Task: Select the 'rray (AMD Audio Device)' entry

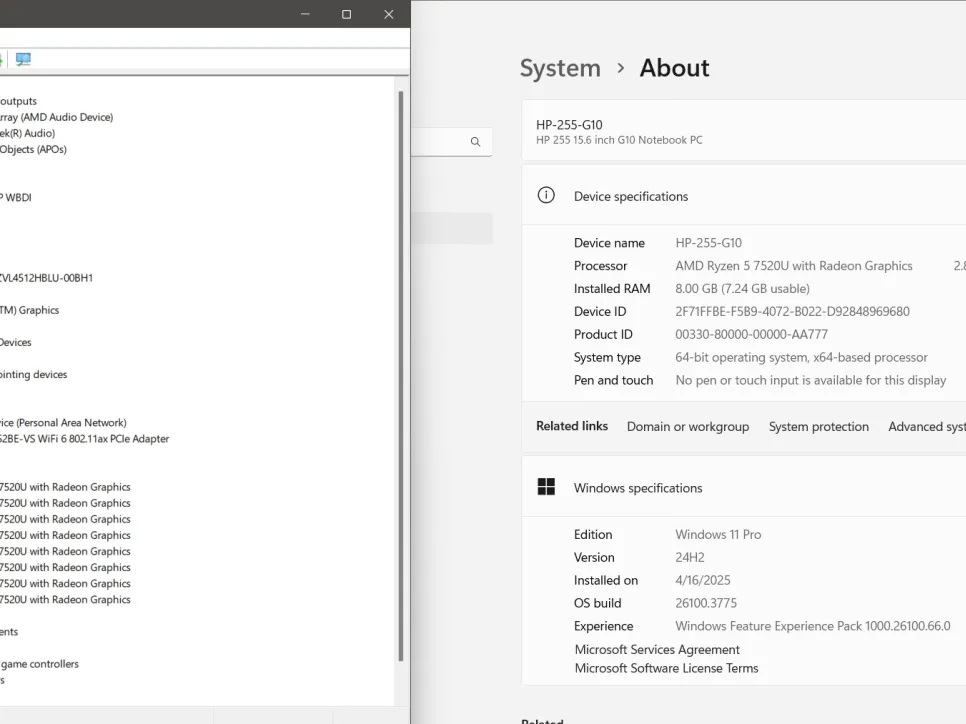Action: pos(57,117)
